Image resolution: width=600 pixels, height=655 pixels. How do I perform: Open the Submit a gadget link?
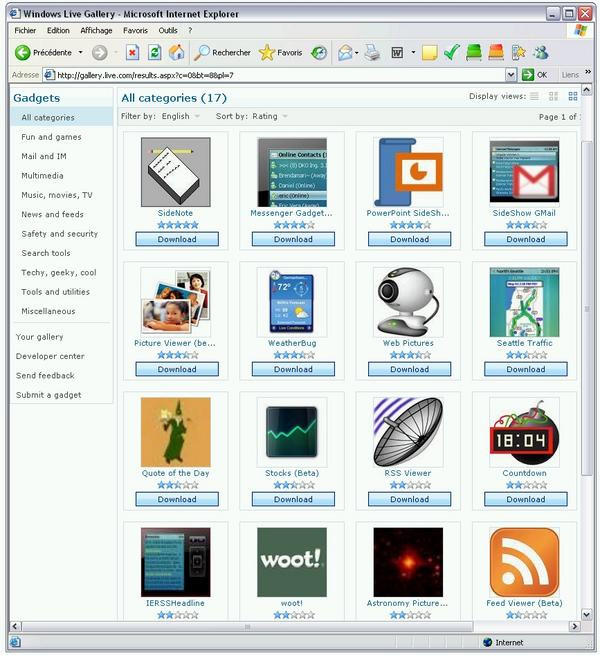(48, 395)
